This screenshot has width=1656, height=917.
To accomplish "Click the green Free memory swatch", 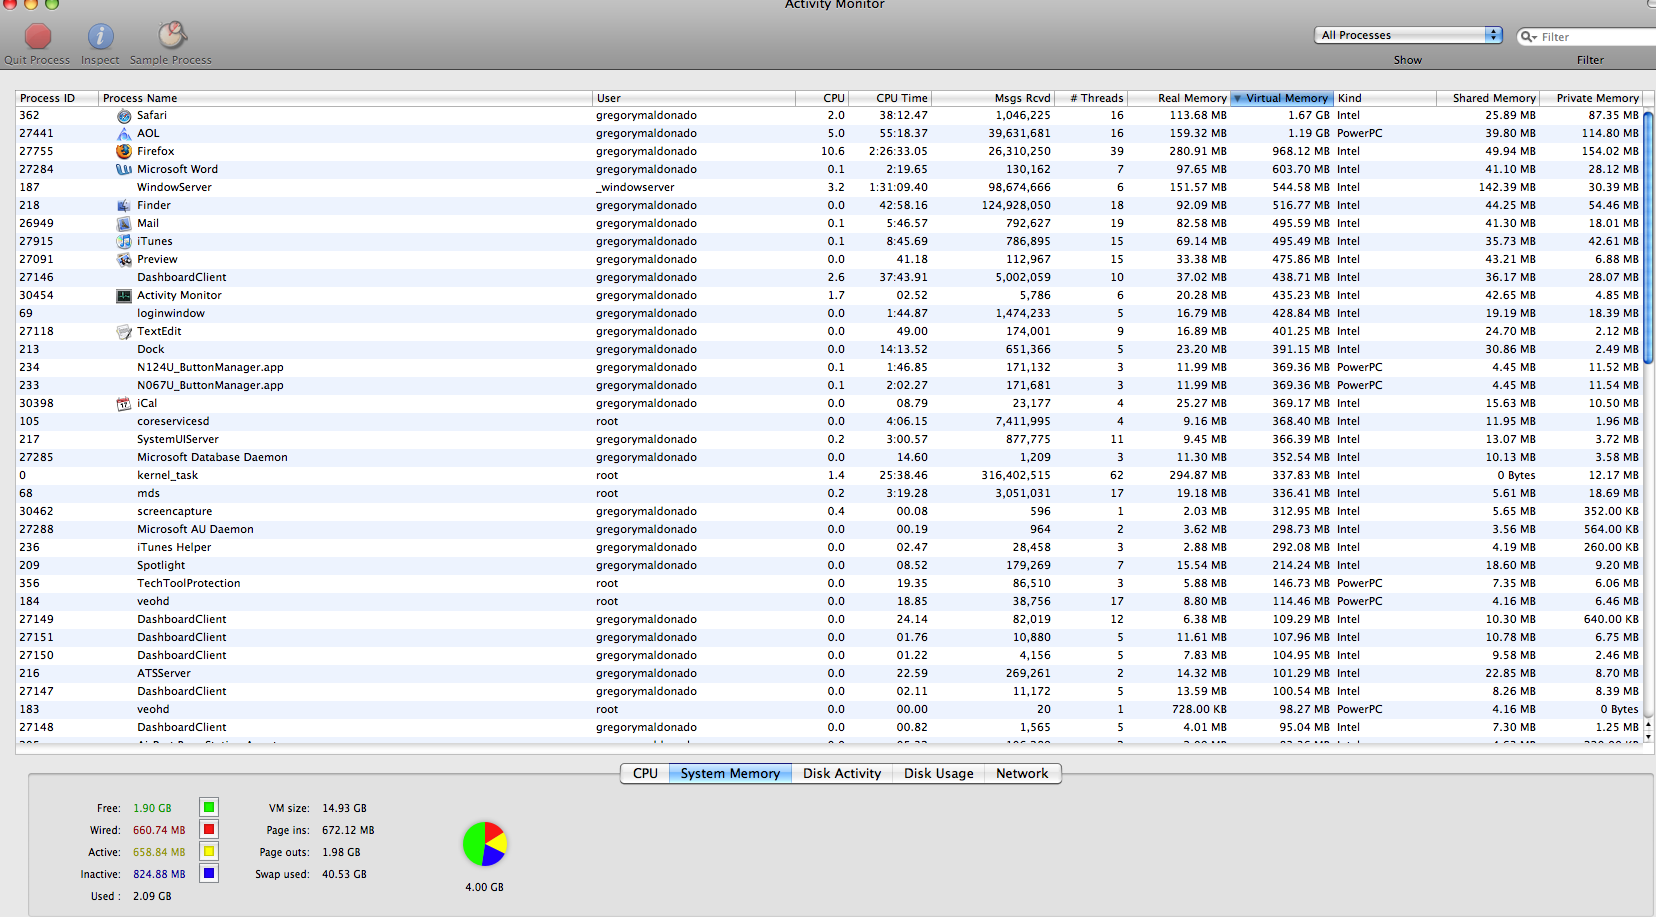I will [209, 807].
